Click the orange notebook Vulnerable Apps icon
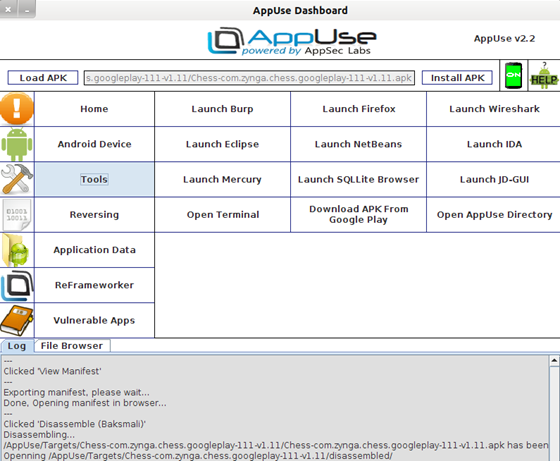This screenshot has width=560, height=467. point(17,320)
